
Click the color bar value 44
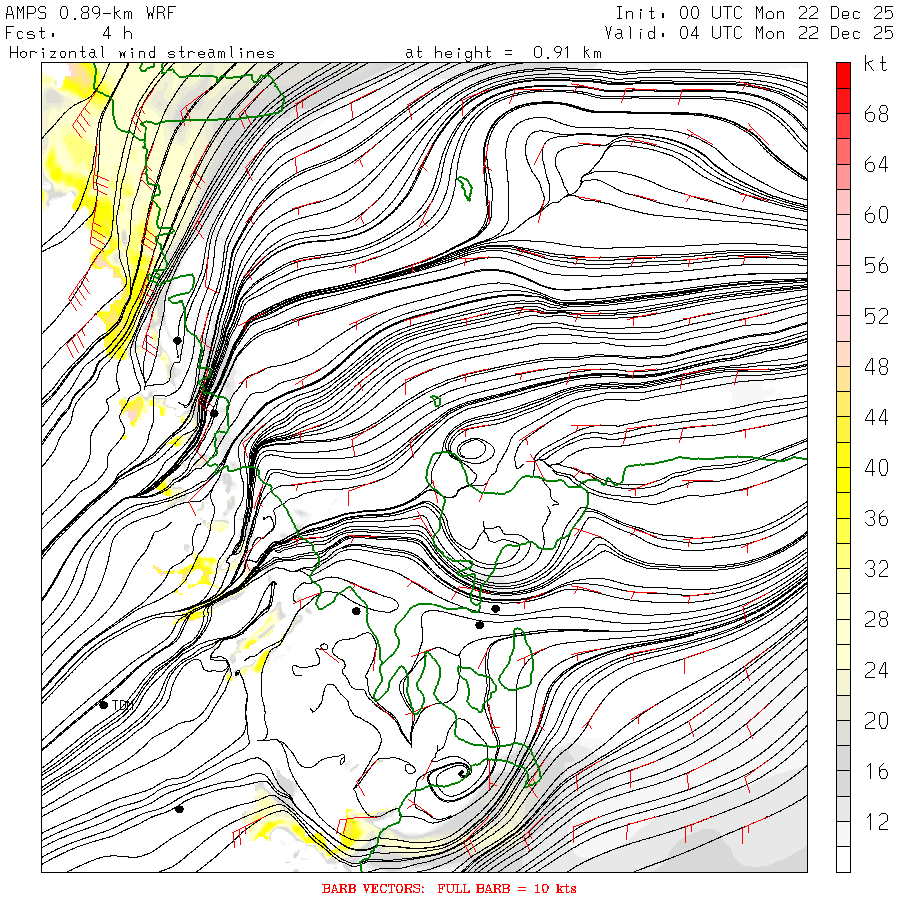(x=876, y=417)
